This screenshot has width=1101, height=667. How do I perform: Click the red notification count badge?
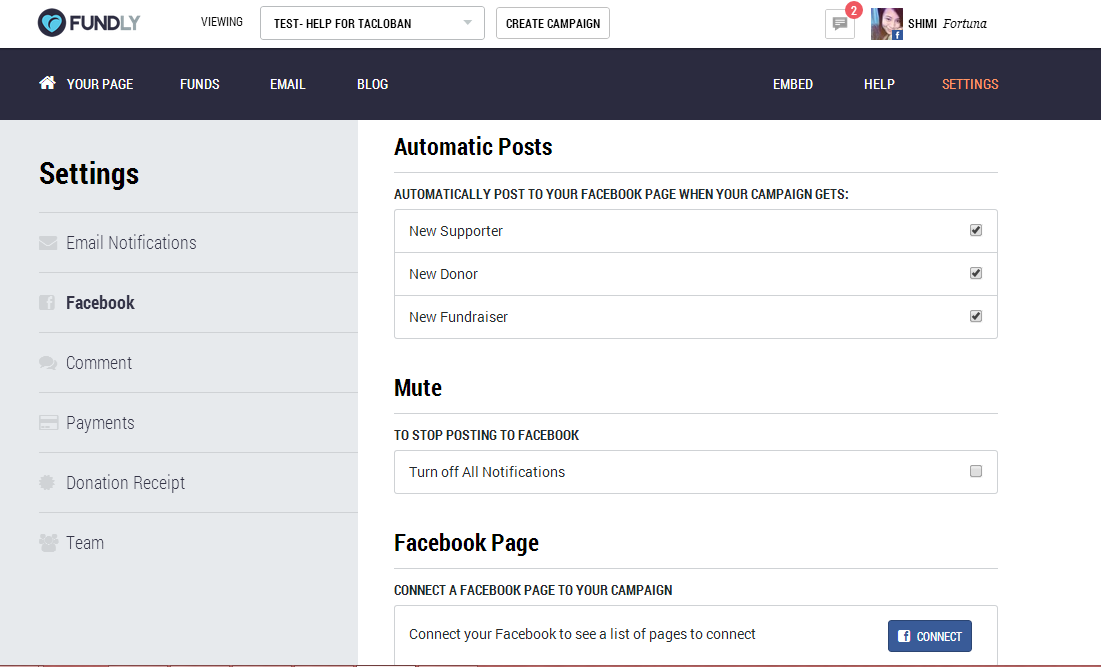pyautogui.click(x=853, y=10)
